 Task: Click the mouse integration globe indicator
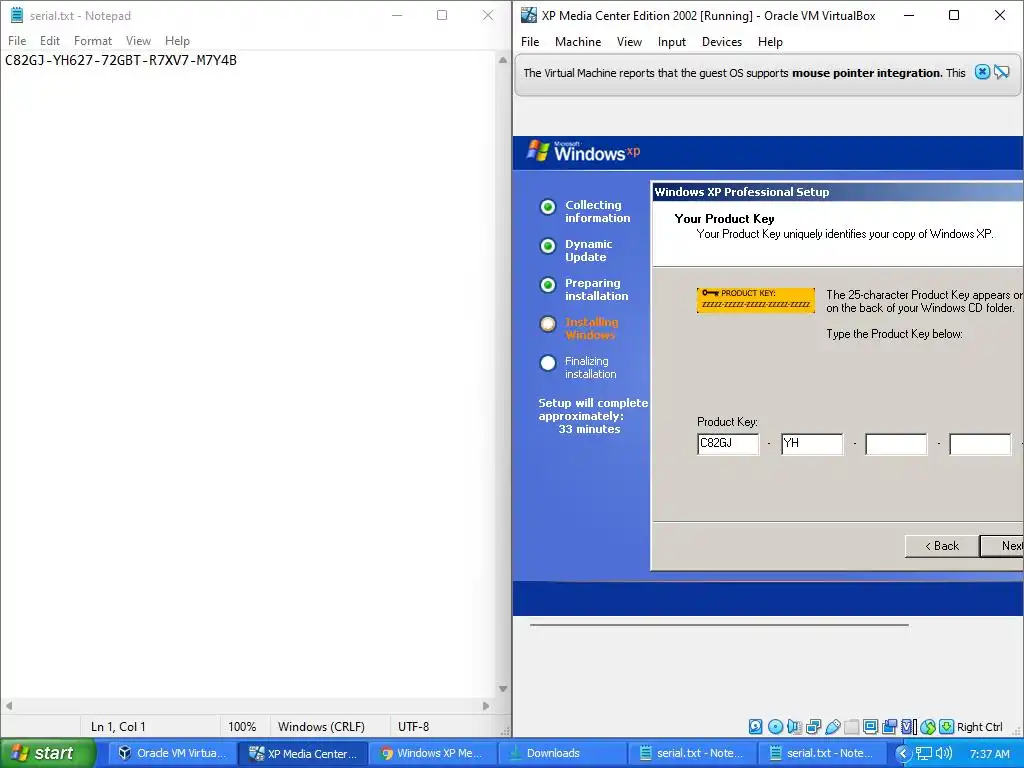tap(928, 726)
